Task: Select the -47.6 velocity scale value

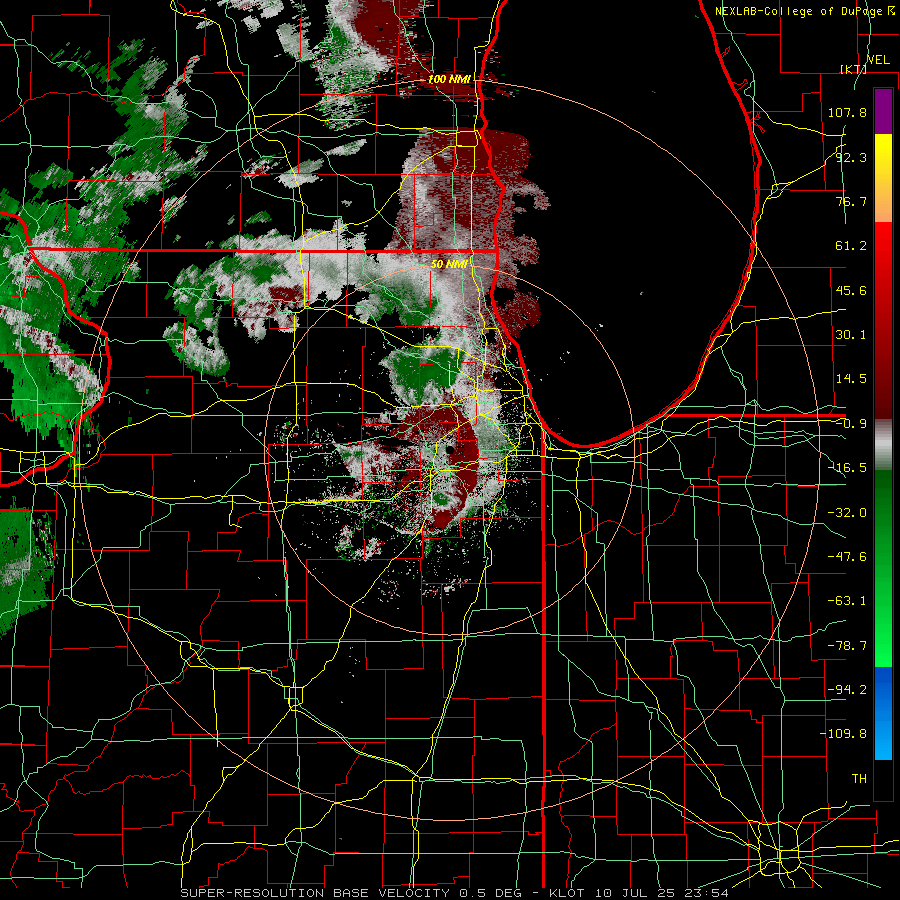Action: point(847,557)
